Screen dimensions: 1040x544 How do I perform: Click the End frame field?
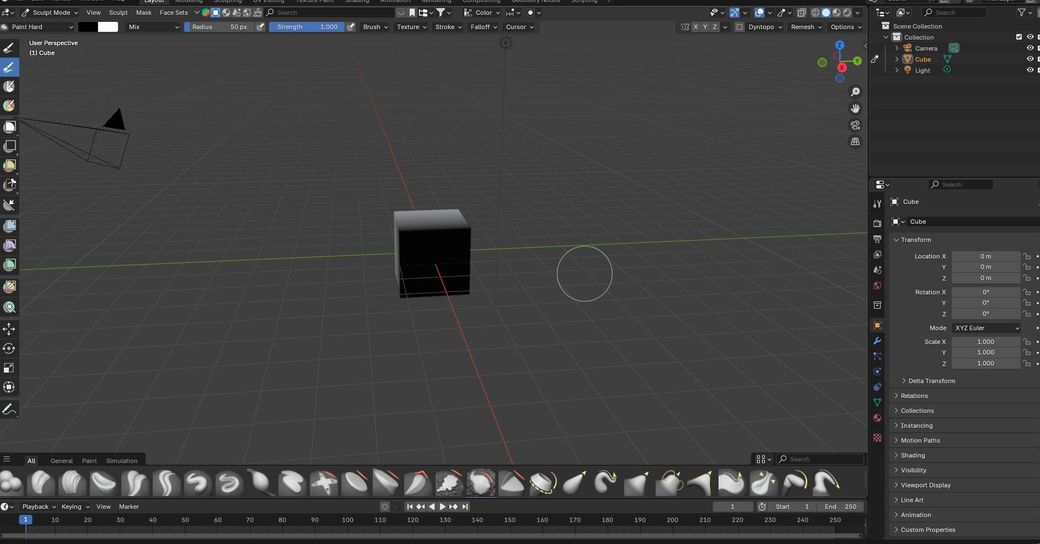click(x=840, y=507)
